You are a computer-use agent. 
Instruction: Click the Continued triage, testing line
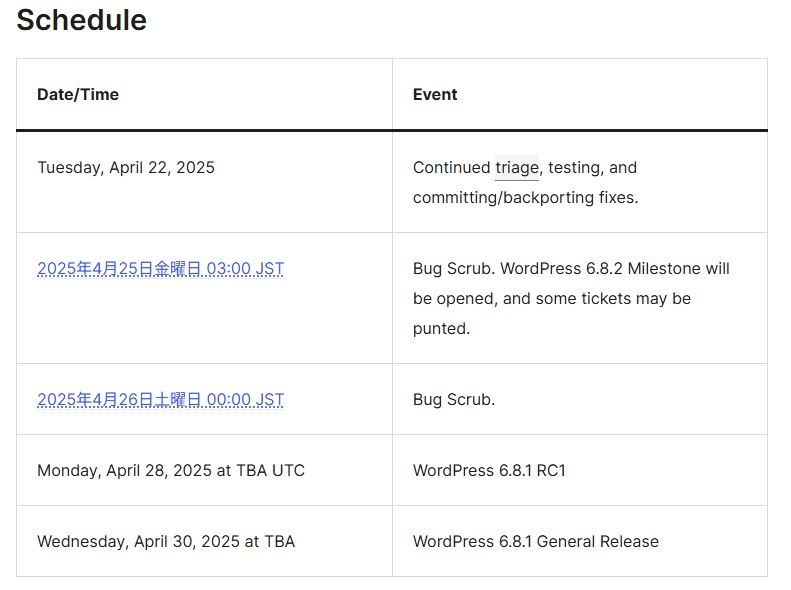[525, 167]
